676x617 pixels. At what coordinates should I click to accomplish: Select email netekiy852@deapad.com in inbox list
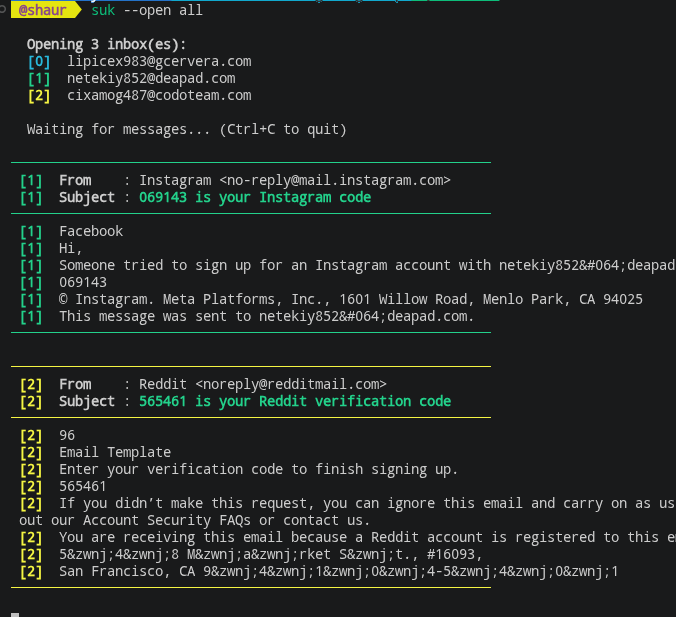[151, 78]
